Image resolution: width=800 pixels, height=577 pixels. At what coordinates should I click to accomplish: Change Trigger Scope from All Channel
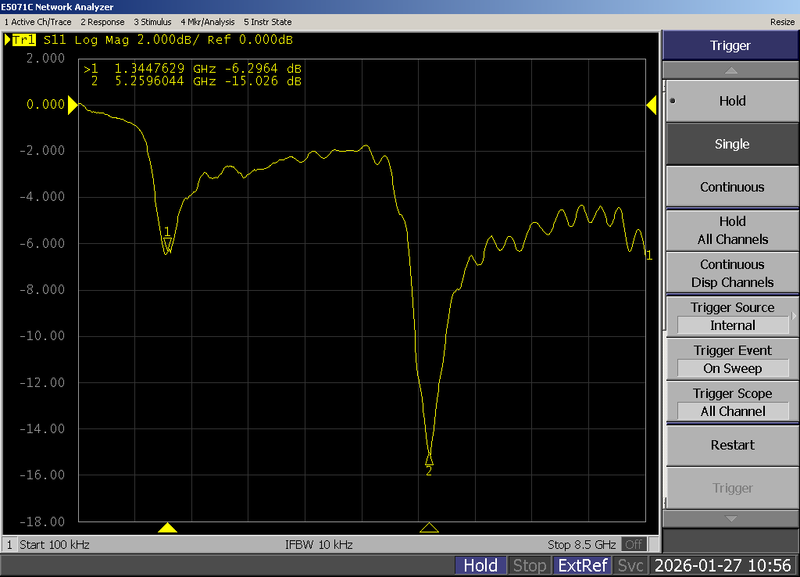pos(731,411)
